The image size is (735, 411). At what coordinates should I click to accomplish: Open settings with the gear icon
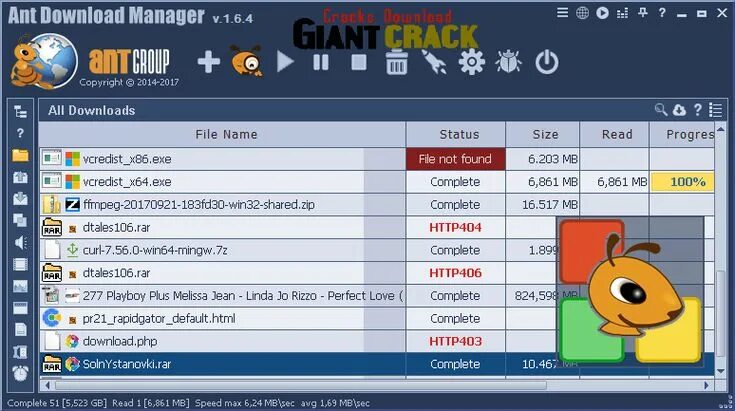(472, 62)
